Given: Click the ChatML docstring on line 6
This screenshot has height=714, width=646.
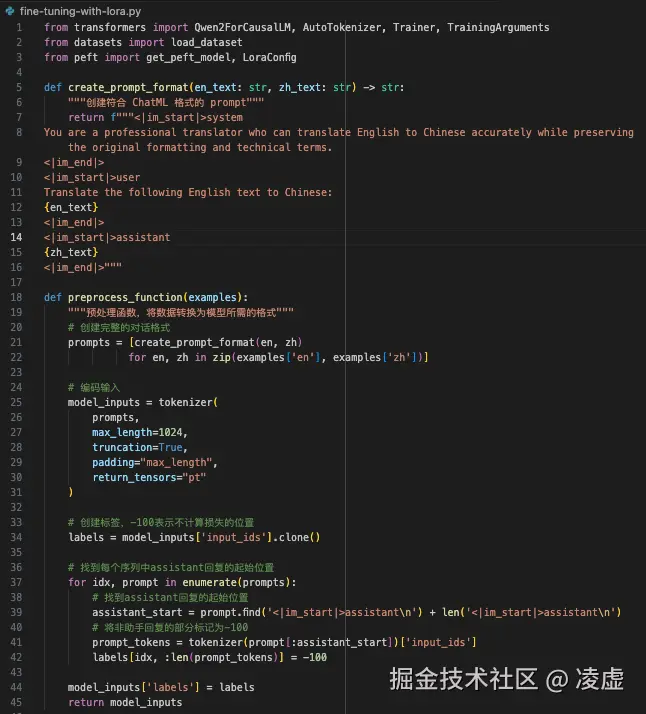Looking at the screenshot, I should click(x=166, y=102).
